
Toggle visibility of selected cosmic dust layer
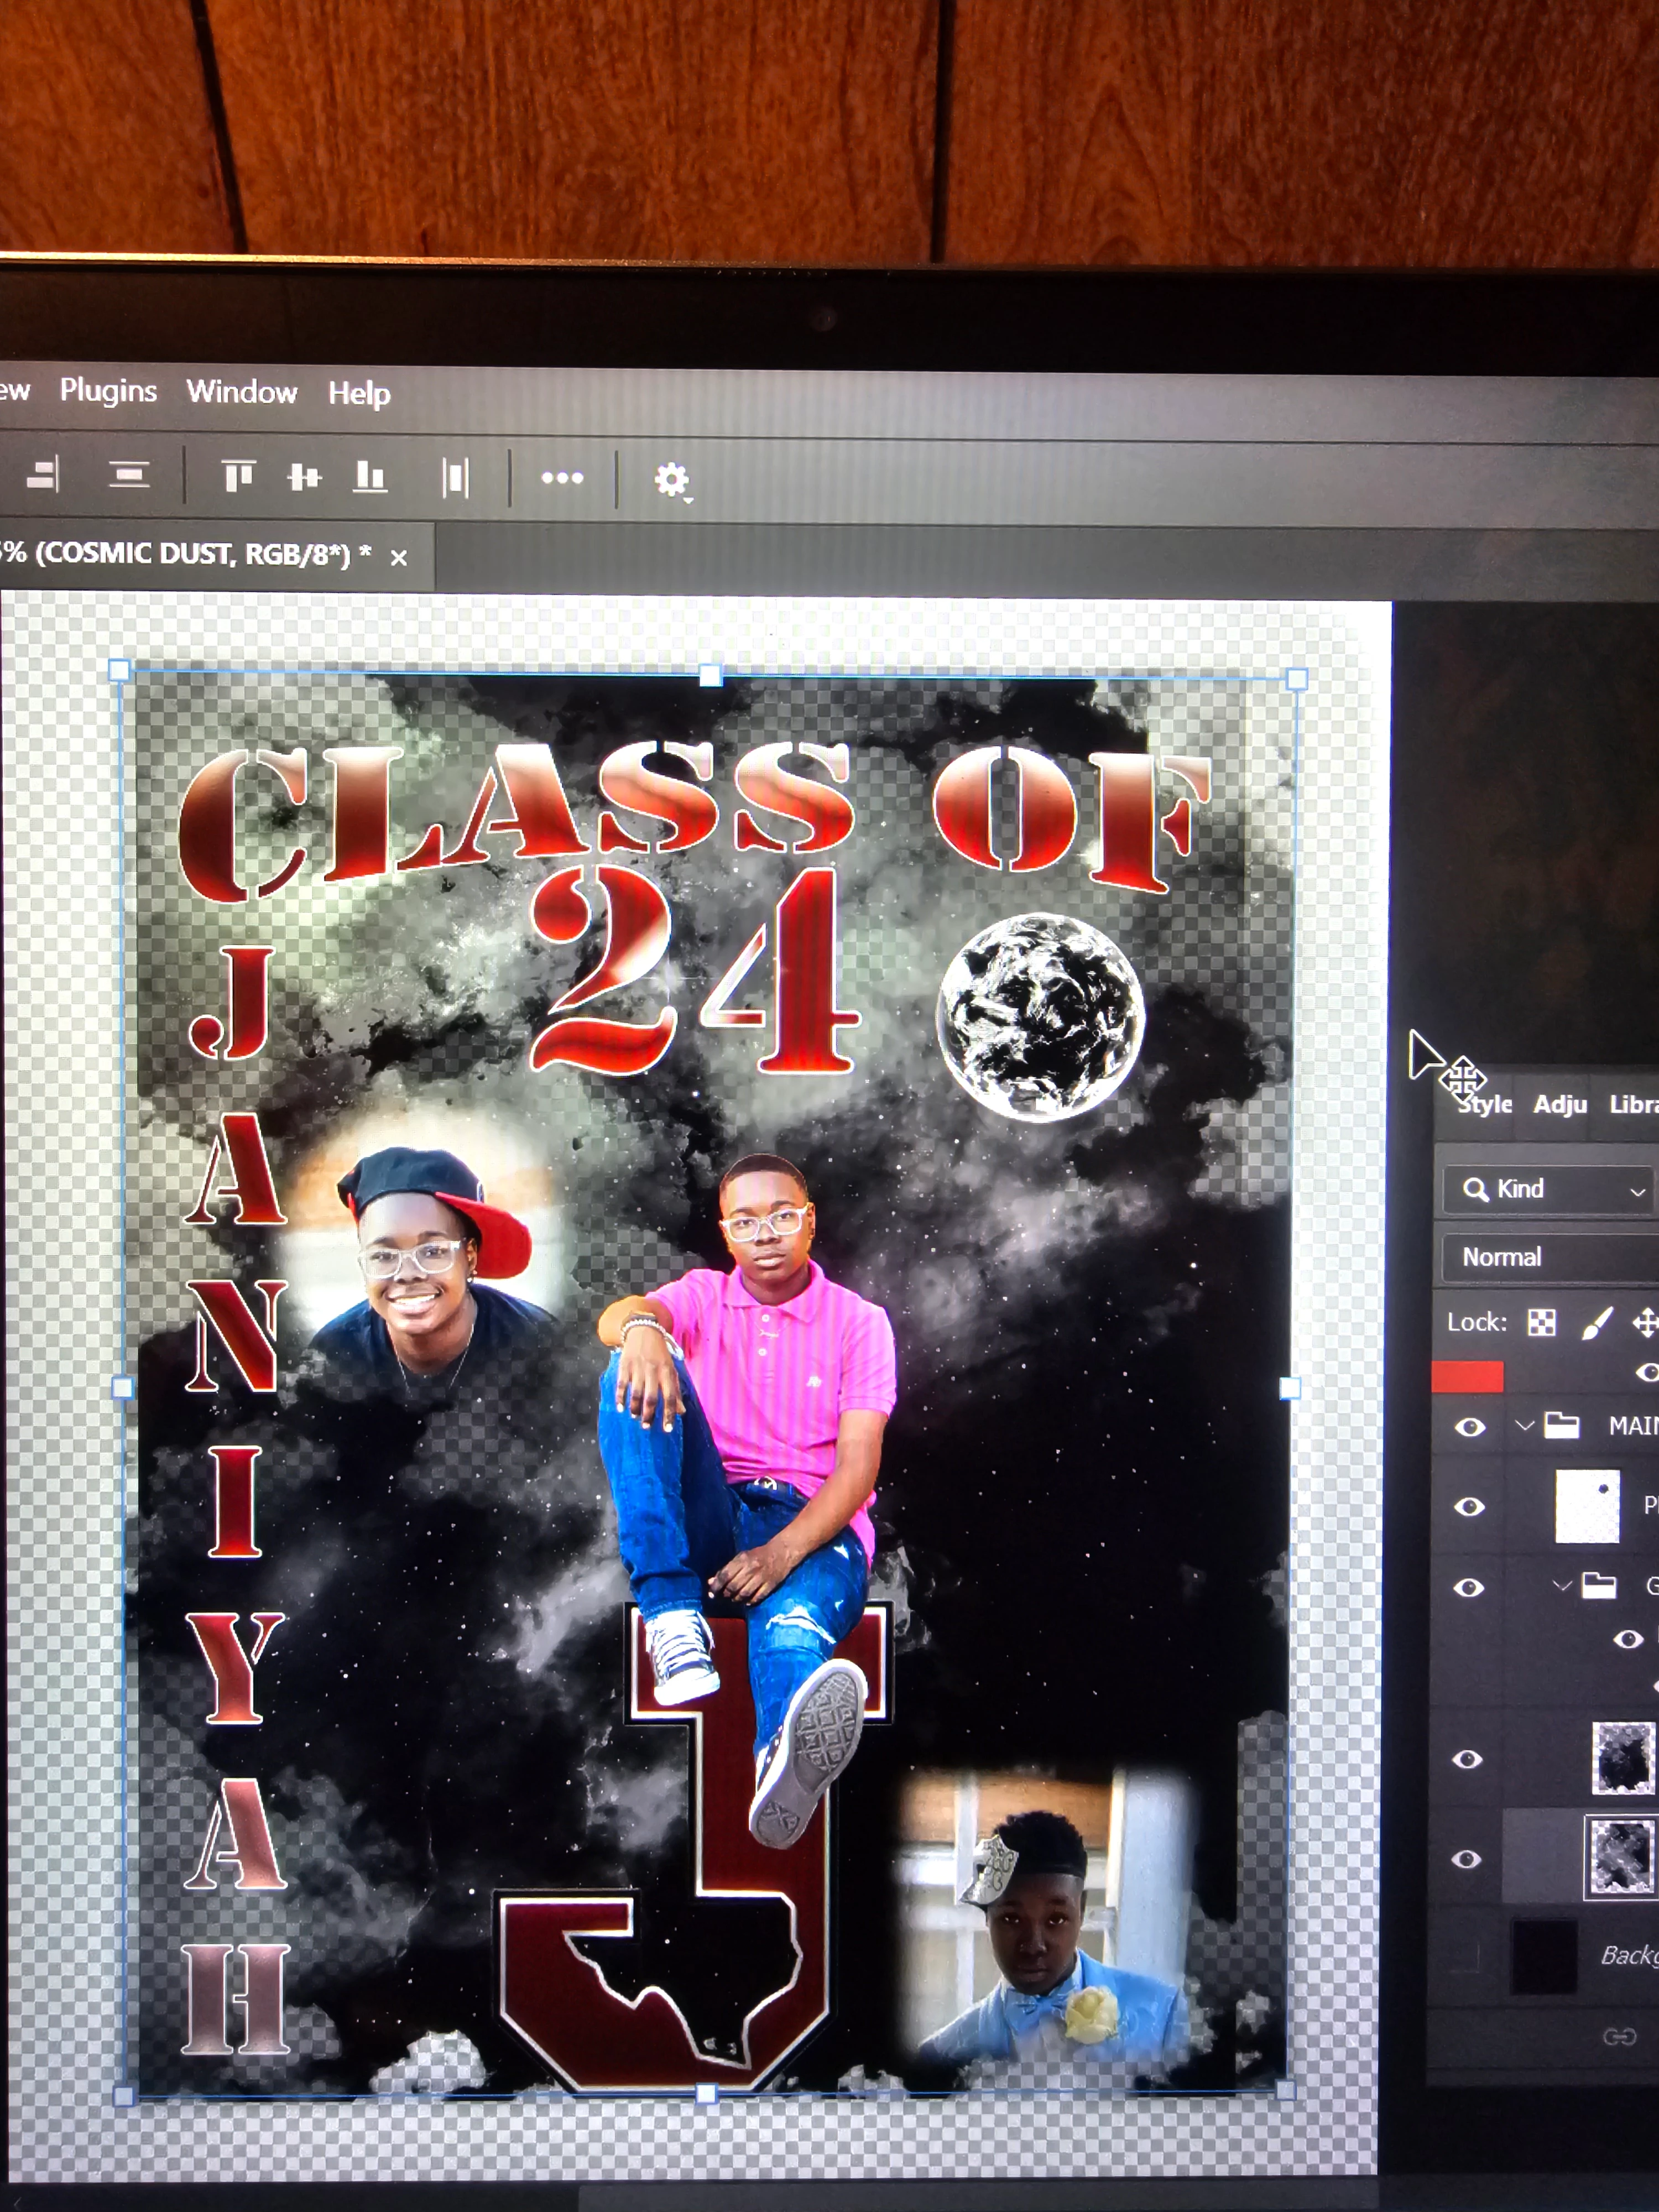click(1466, 1859)
